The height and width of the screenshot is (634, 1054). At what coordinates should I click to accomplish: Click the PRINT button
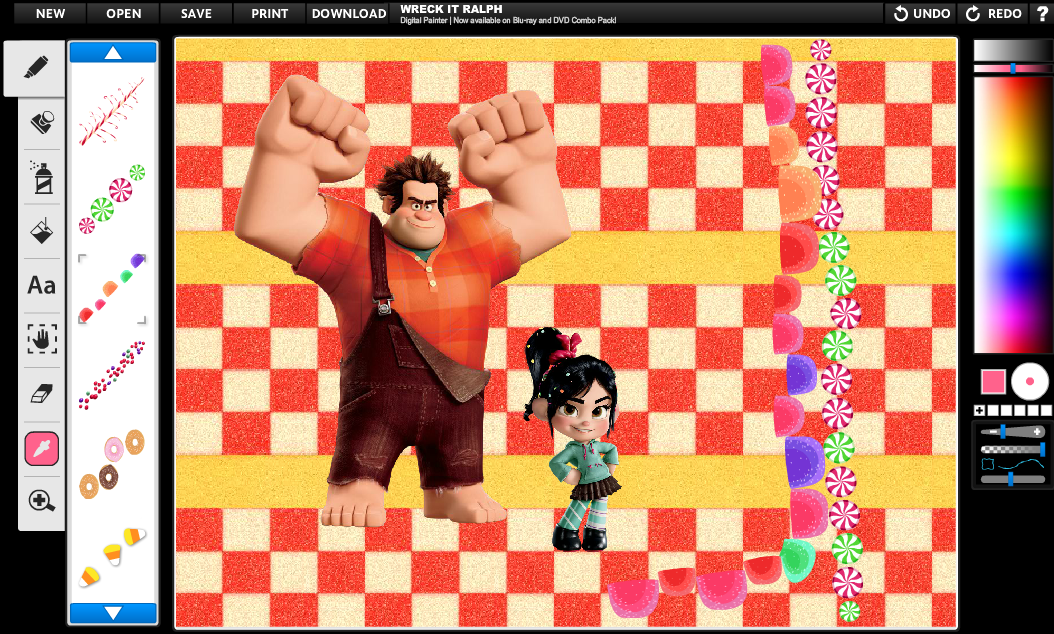point(270,13)
